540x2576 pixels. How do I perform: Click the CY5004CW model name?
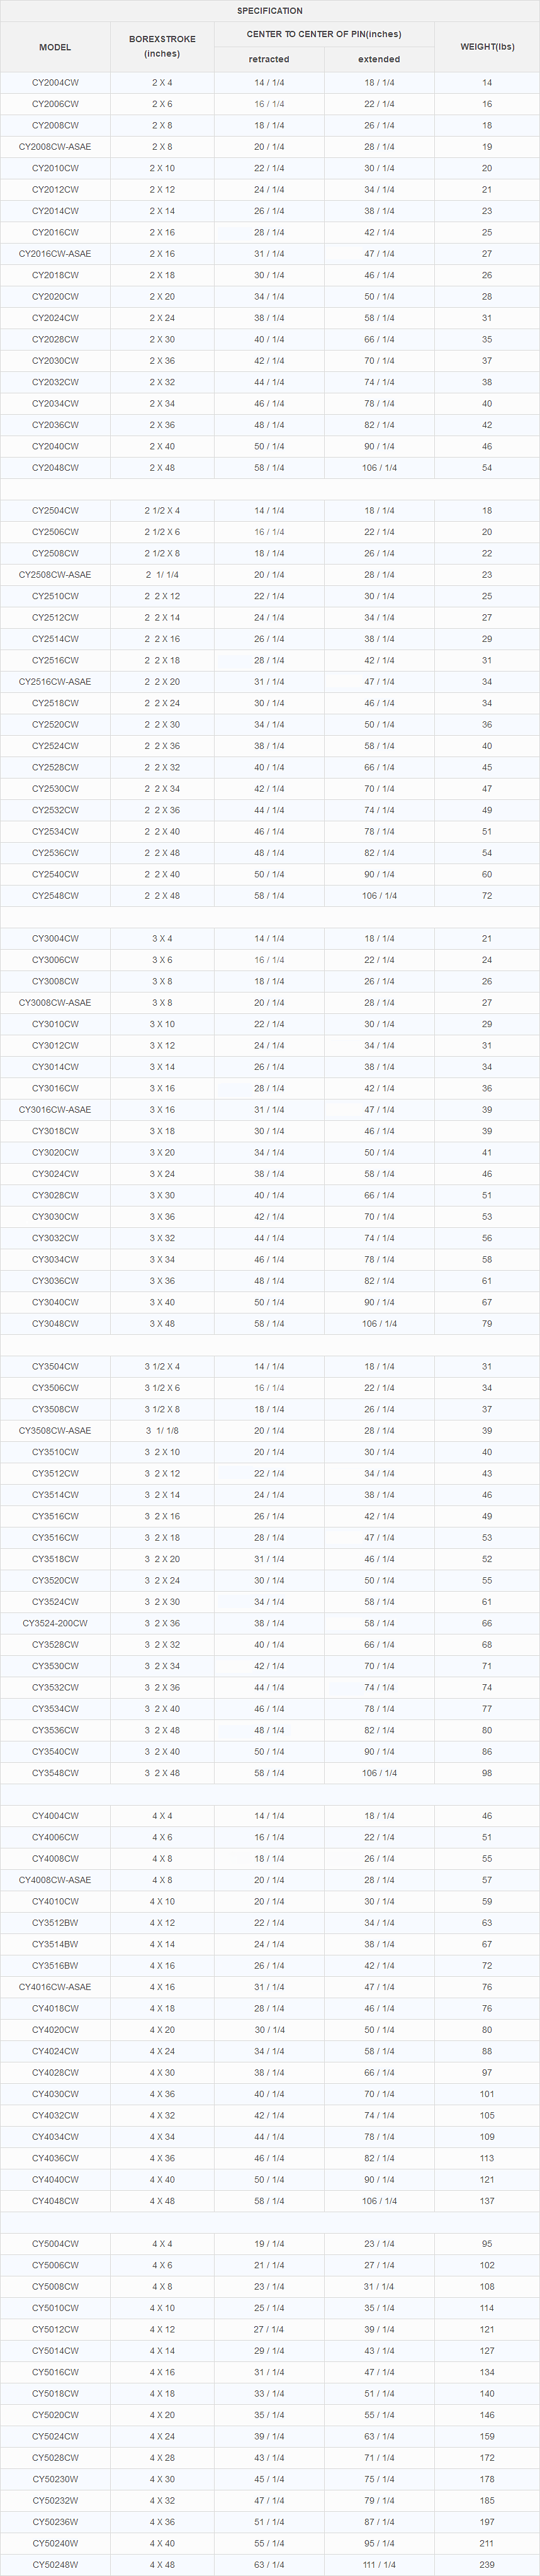coord(55,2244)
